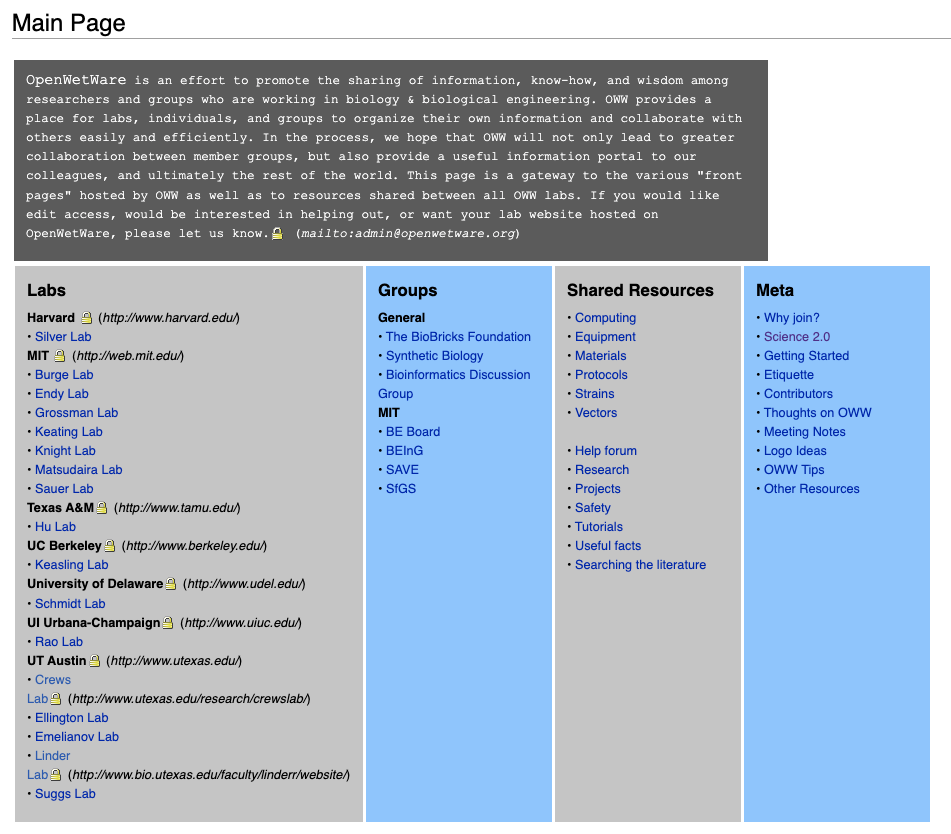Image resolution: width=951 pixels, height=834 pixels.
Task: Visit the Schmidt Lab page
Action: tap(70, 604)
